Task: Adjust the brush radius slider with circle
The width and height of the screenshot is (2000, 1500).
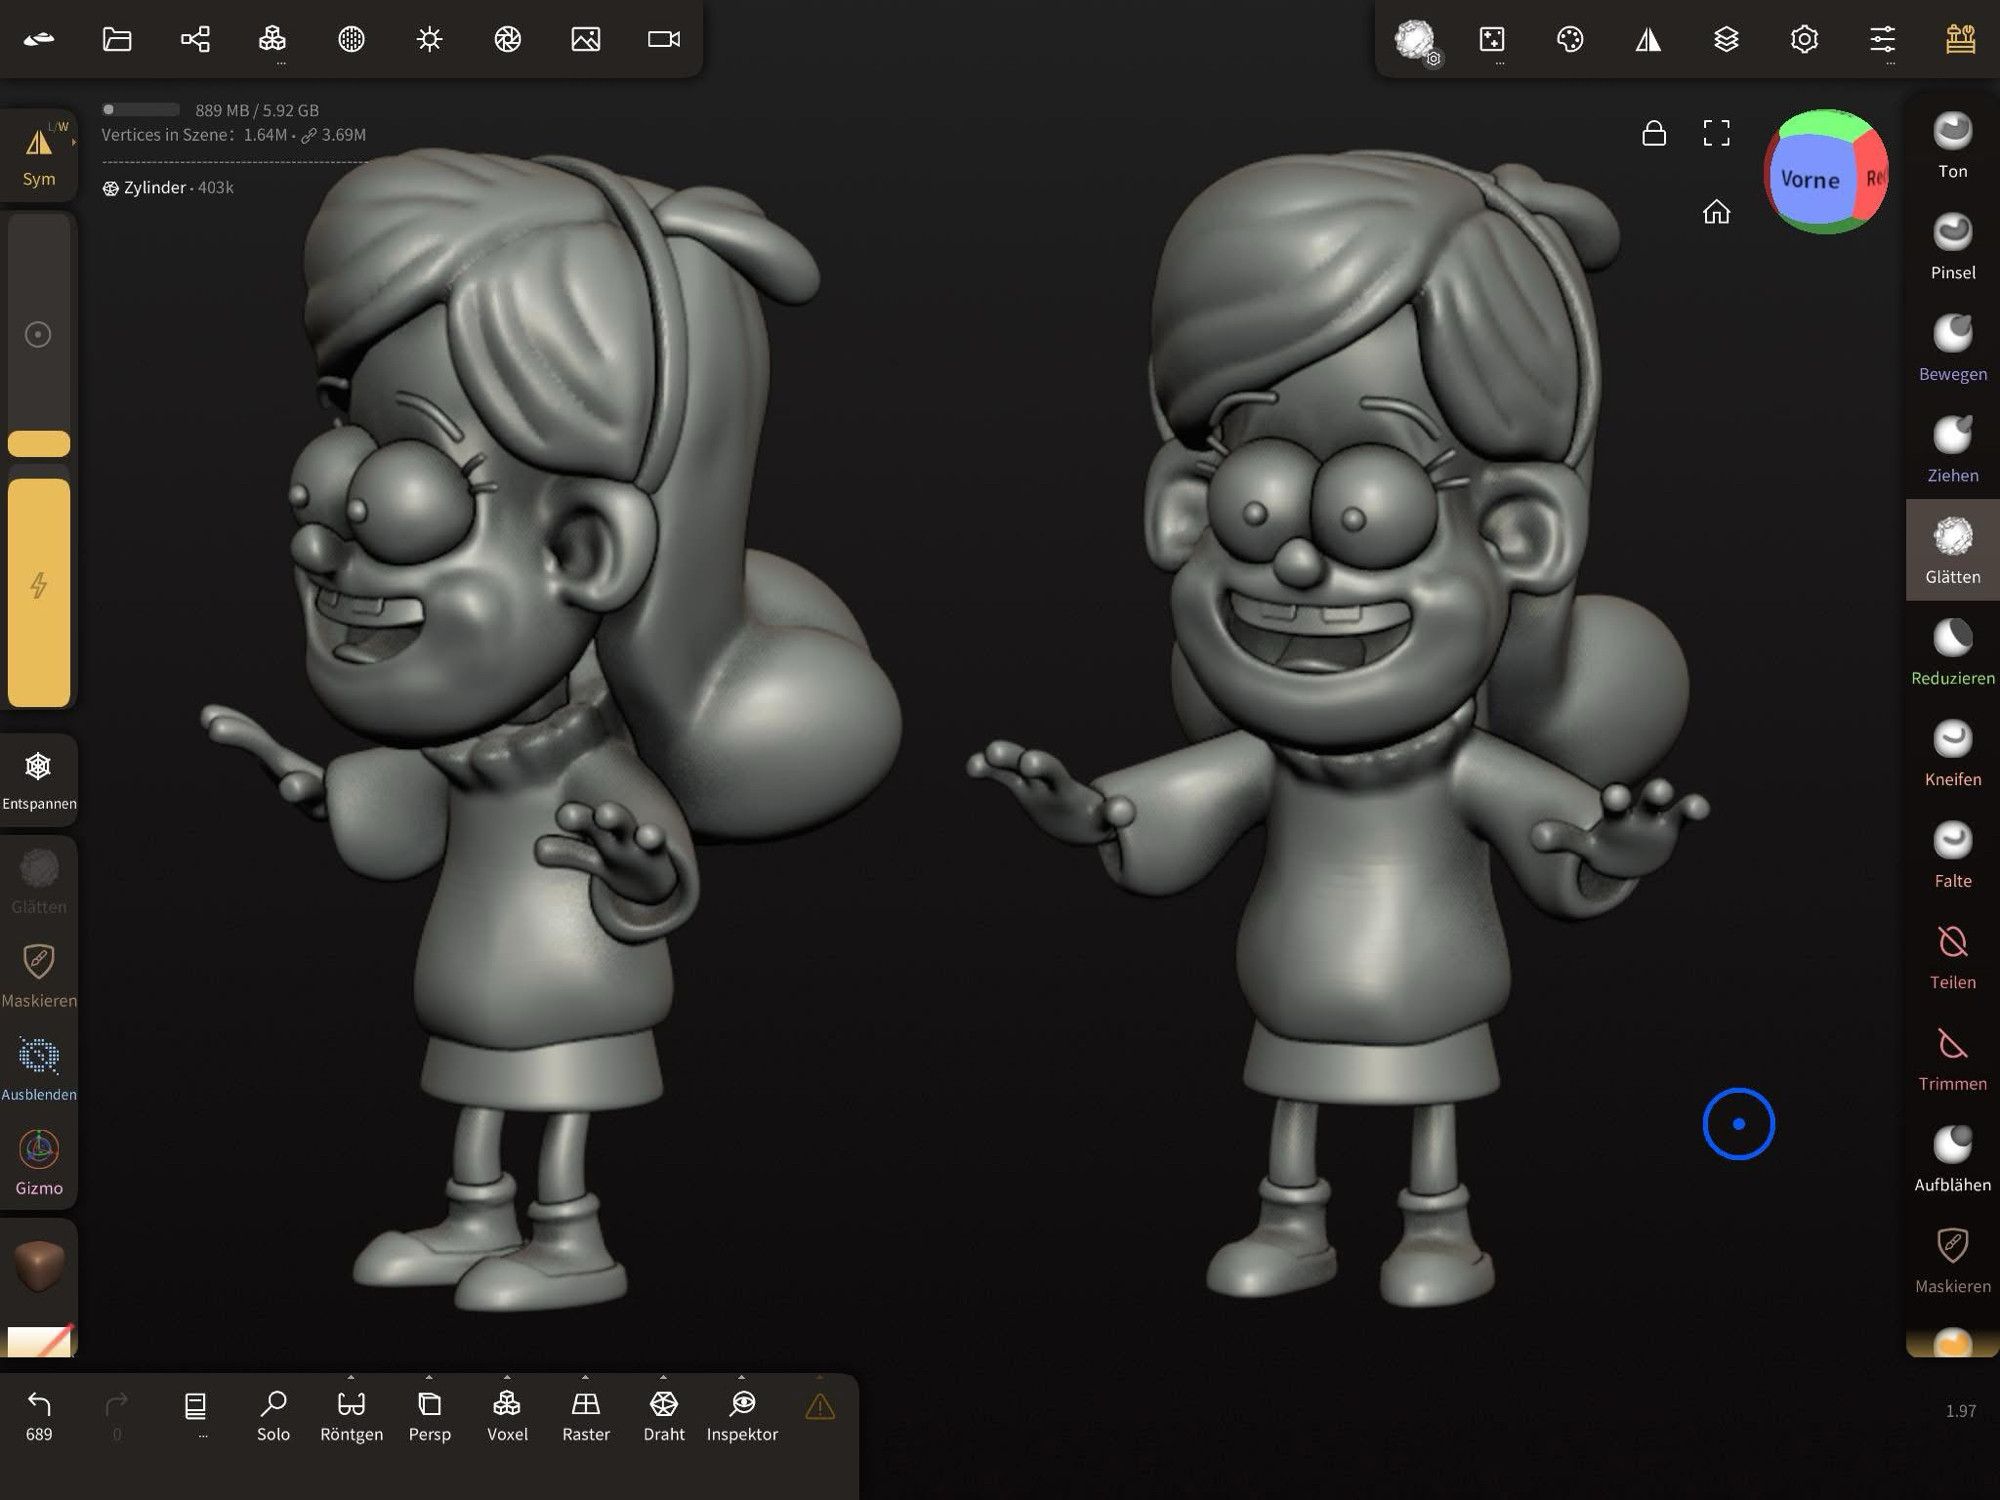Action: click(39, 335)
